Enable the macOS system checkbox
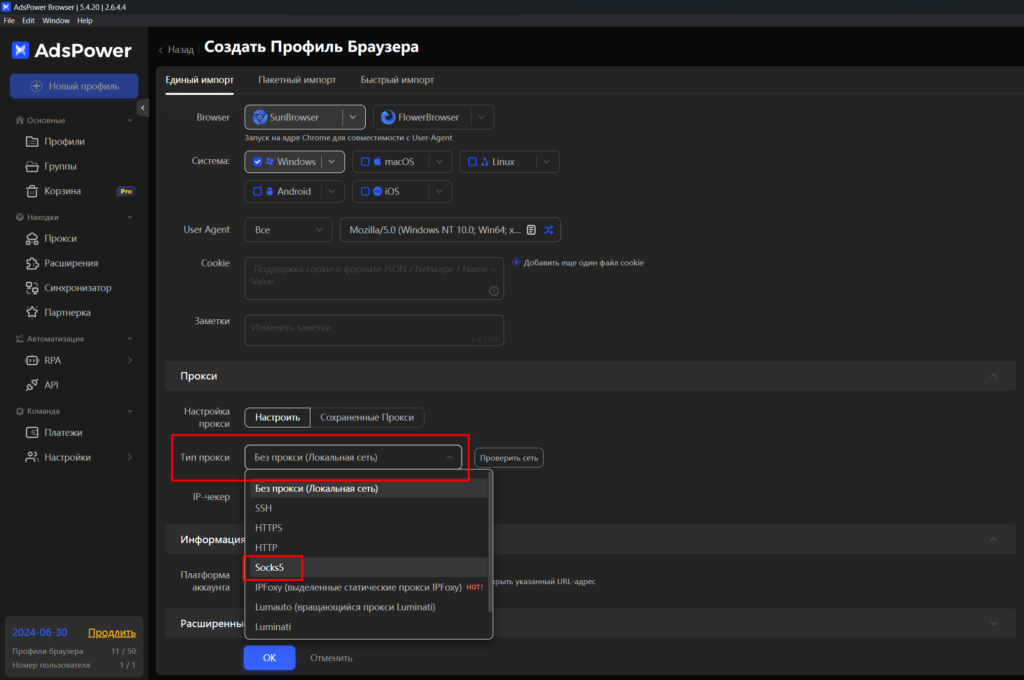Screen dimensions: 1024x680 click(x=365, y=162)
